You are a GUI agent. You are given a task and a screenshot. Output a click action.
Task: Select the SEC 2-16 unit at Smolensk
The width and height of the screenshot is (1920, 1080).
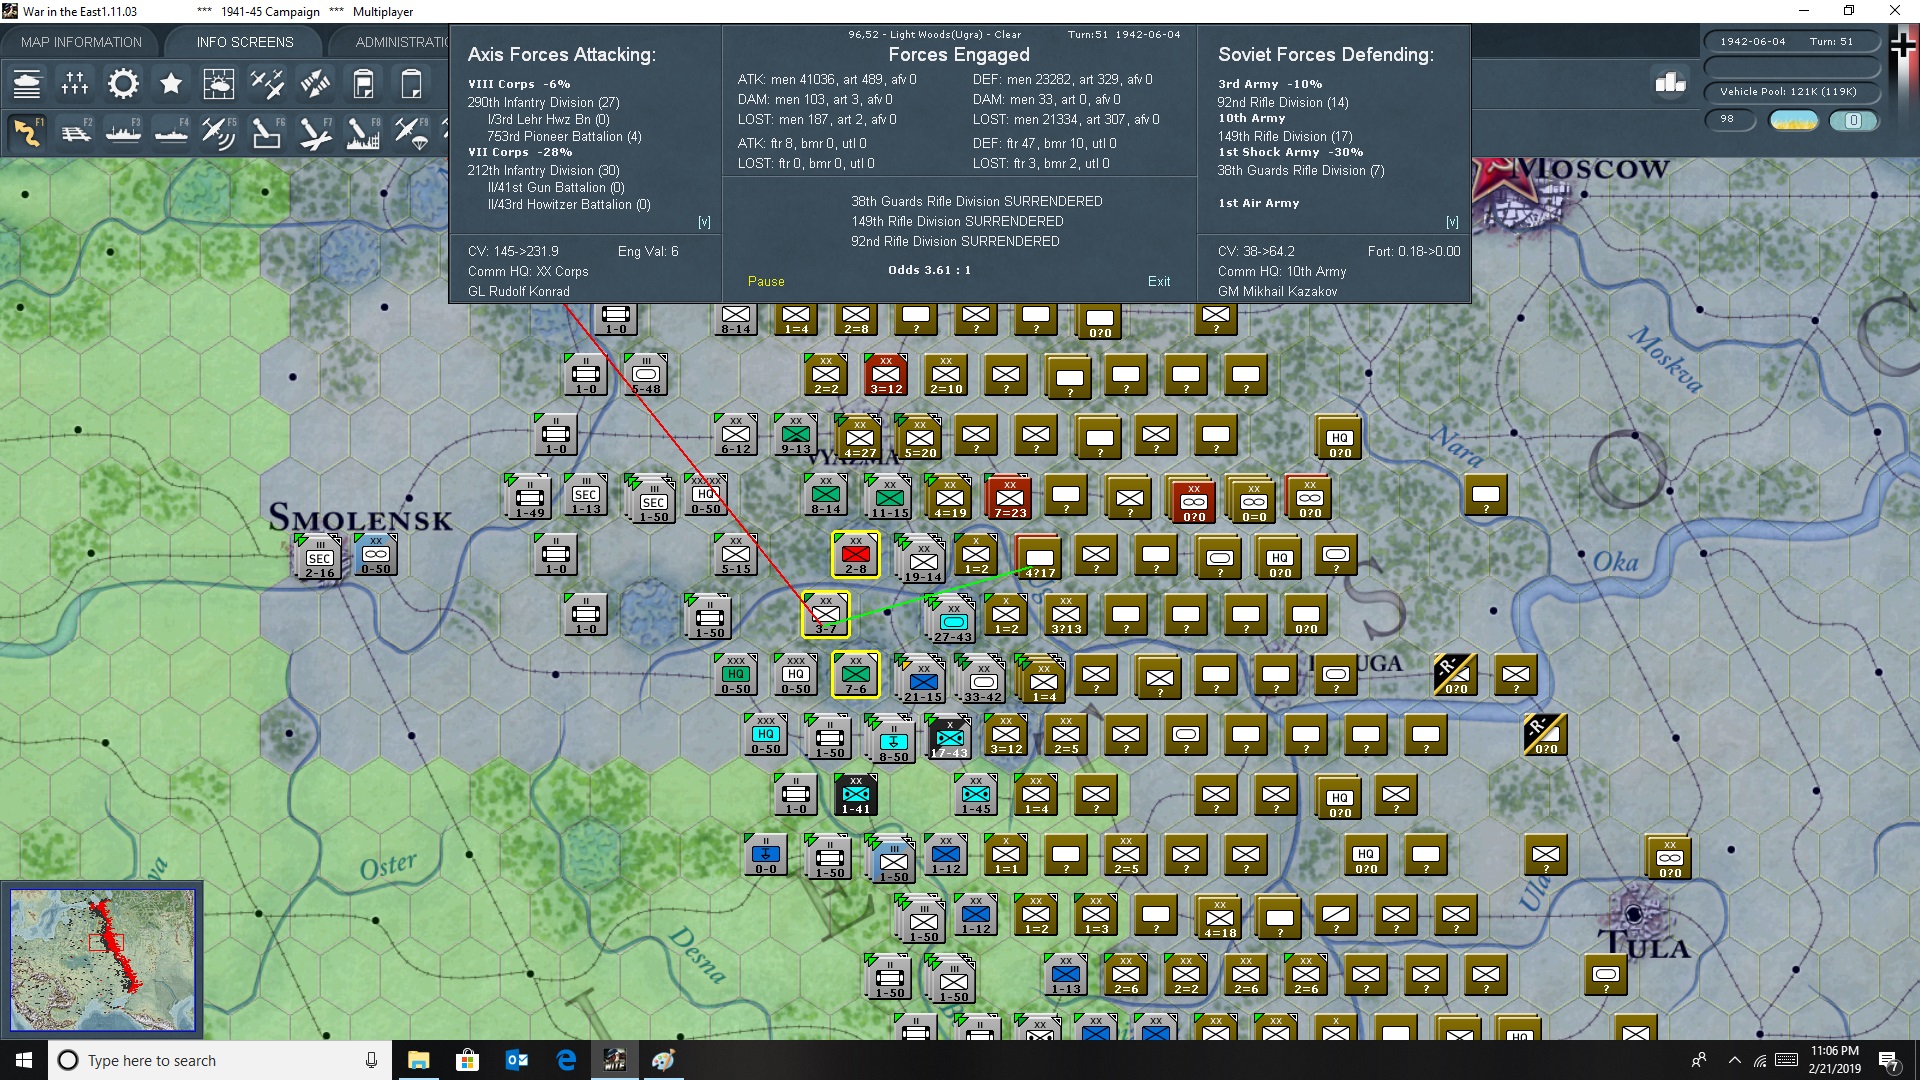(x=318, y=557)
